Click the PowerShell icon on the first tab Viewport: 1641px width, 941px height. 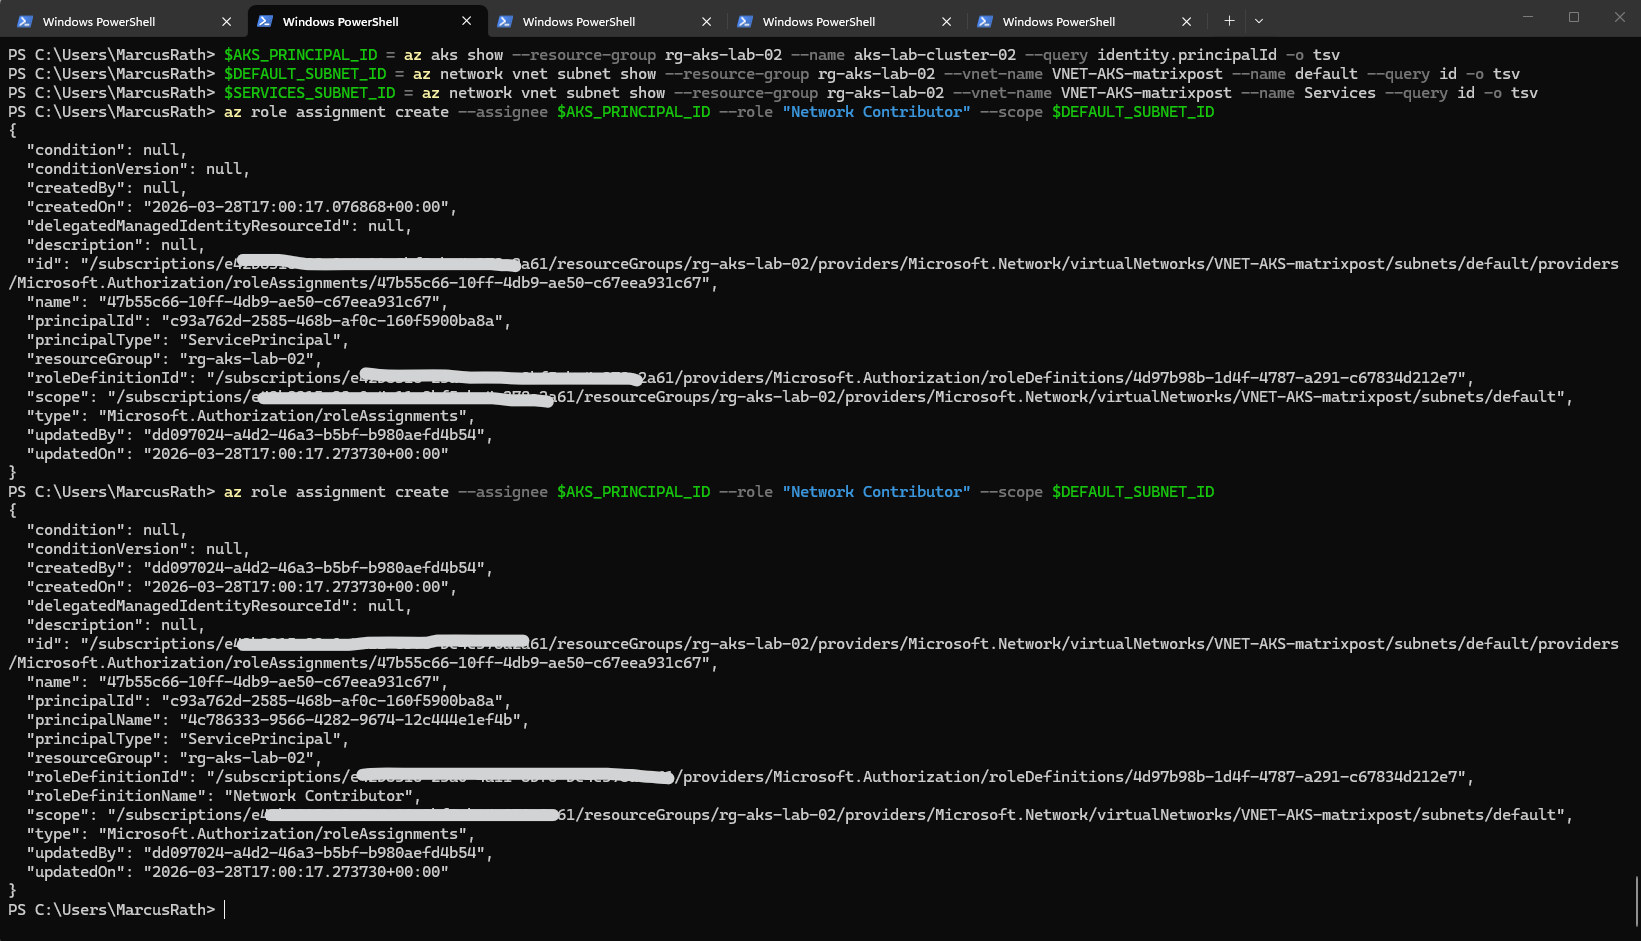25,21
